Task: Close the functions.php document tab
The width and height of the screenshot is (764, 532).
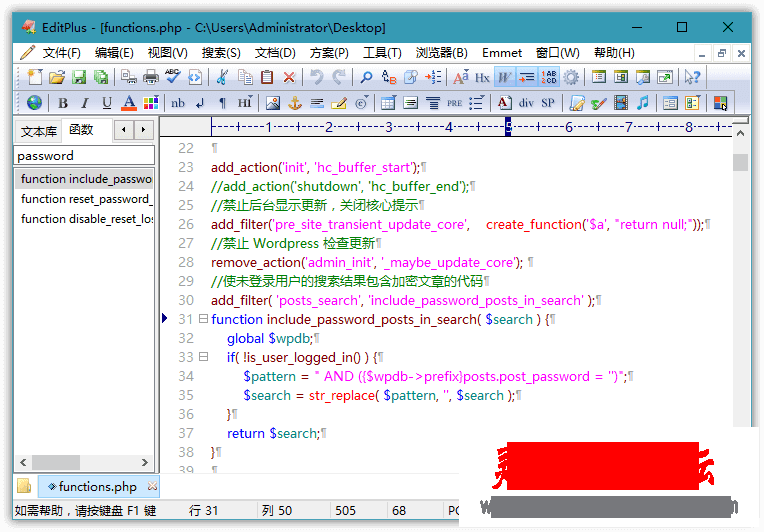Action: click(x=153, y=486)
